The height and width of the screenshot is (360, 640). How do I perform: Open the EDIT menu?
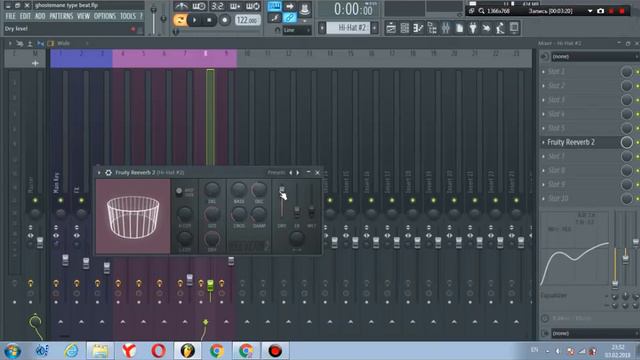[x=25, y=16]
